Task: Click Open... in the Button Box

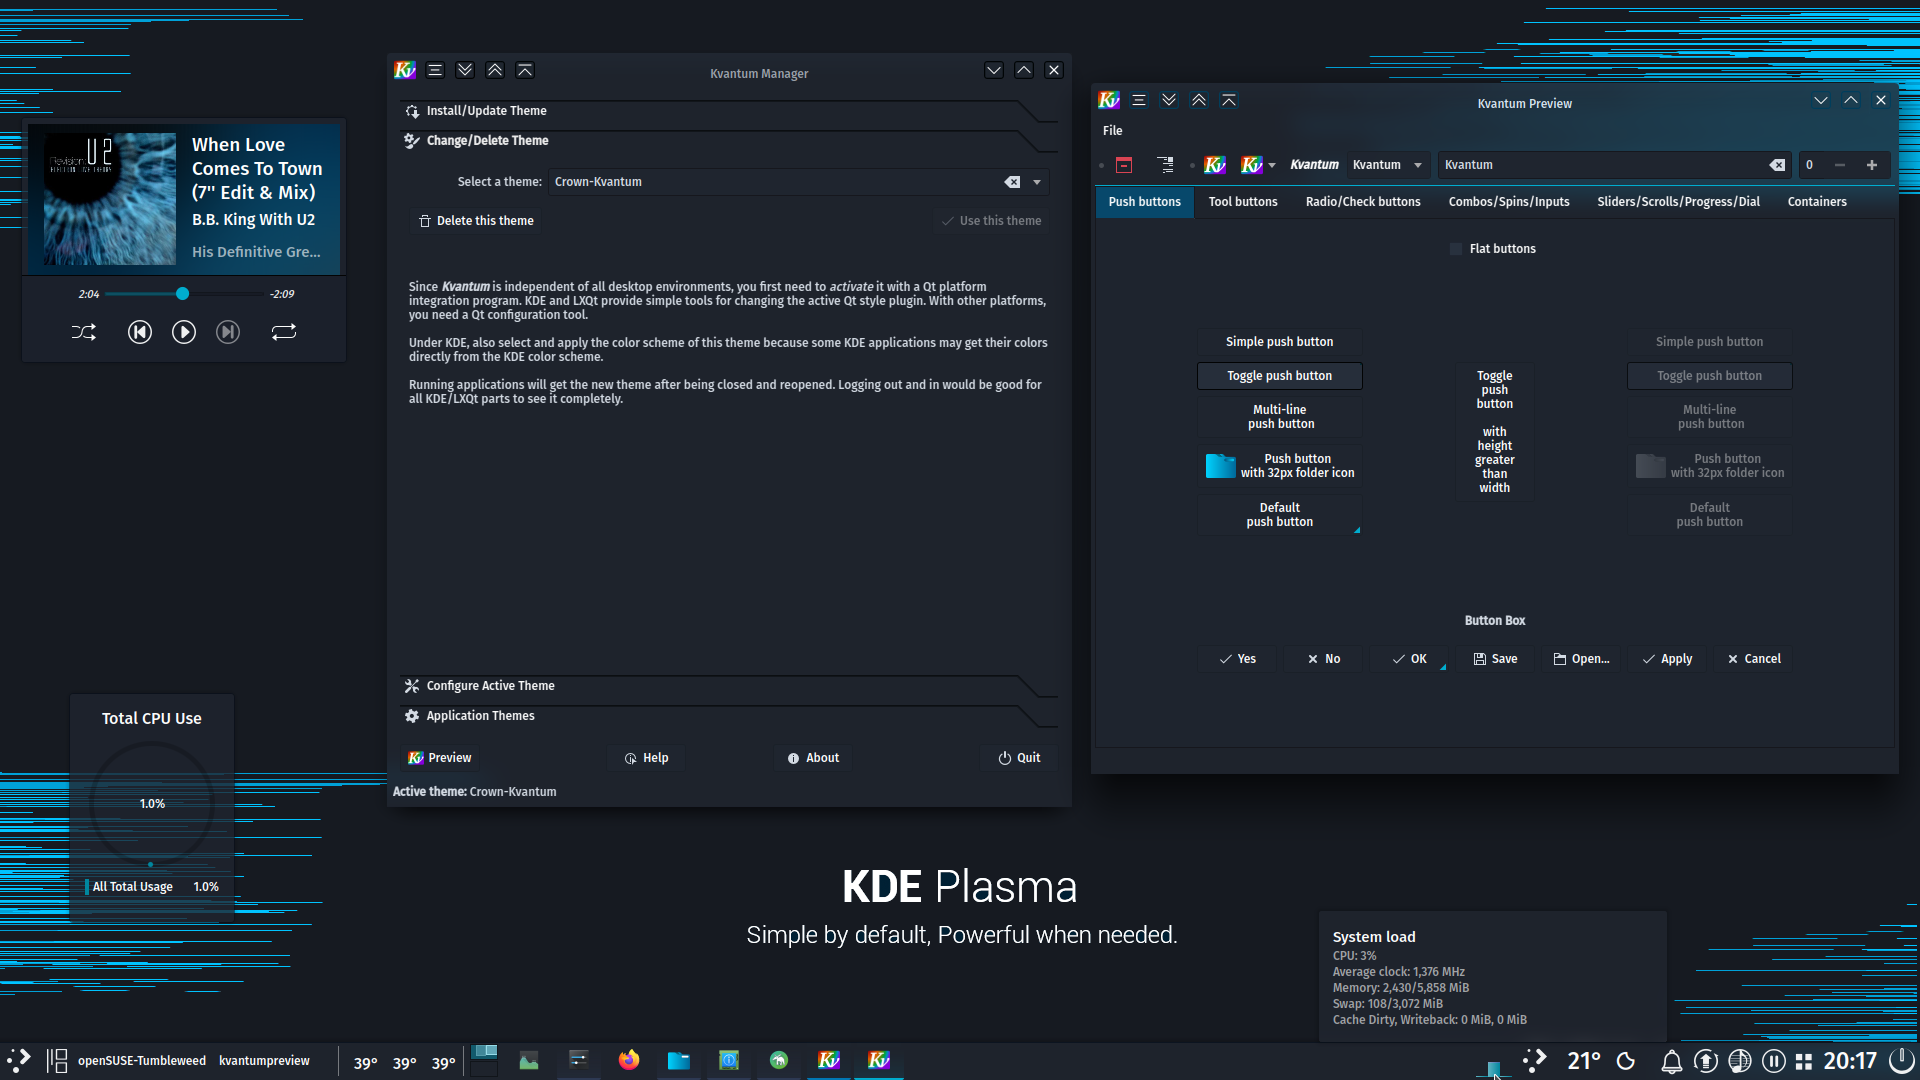Action: [x=1581, y=659]
